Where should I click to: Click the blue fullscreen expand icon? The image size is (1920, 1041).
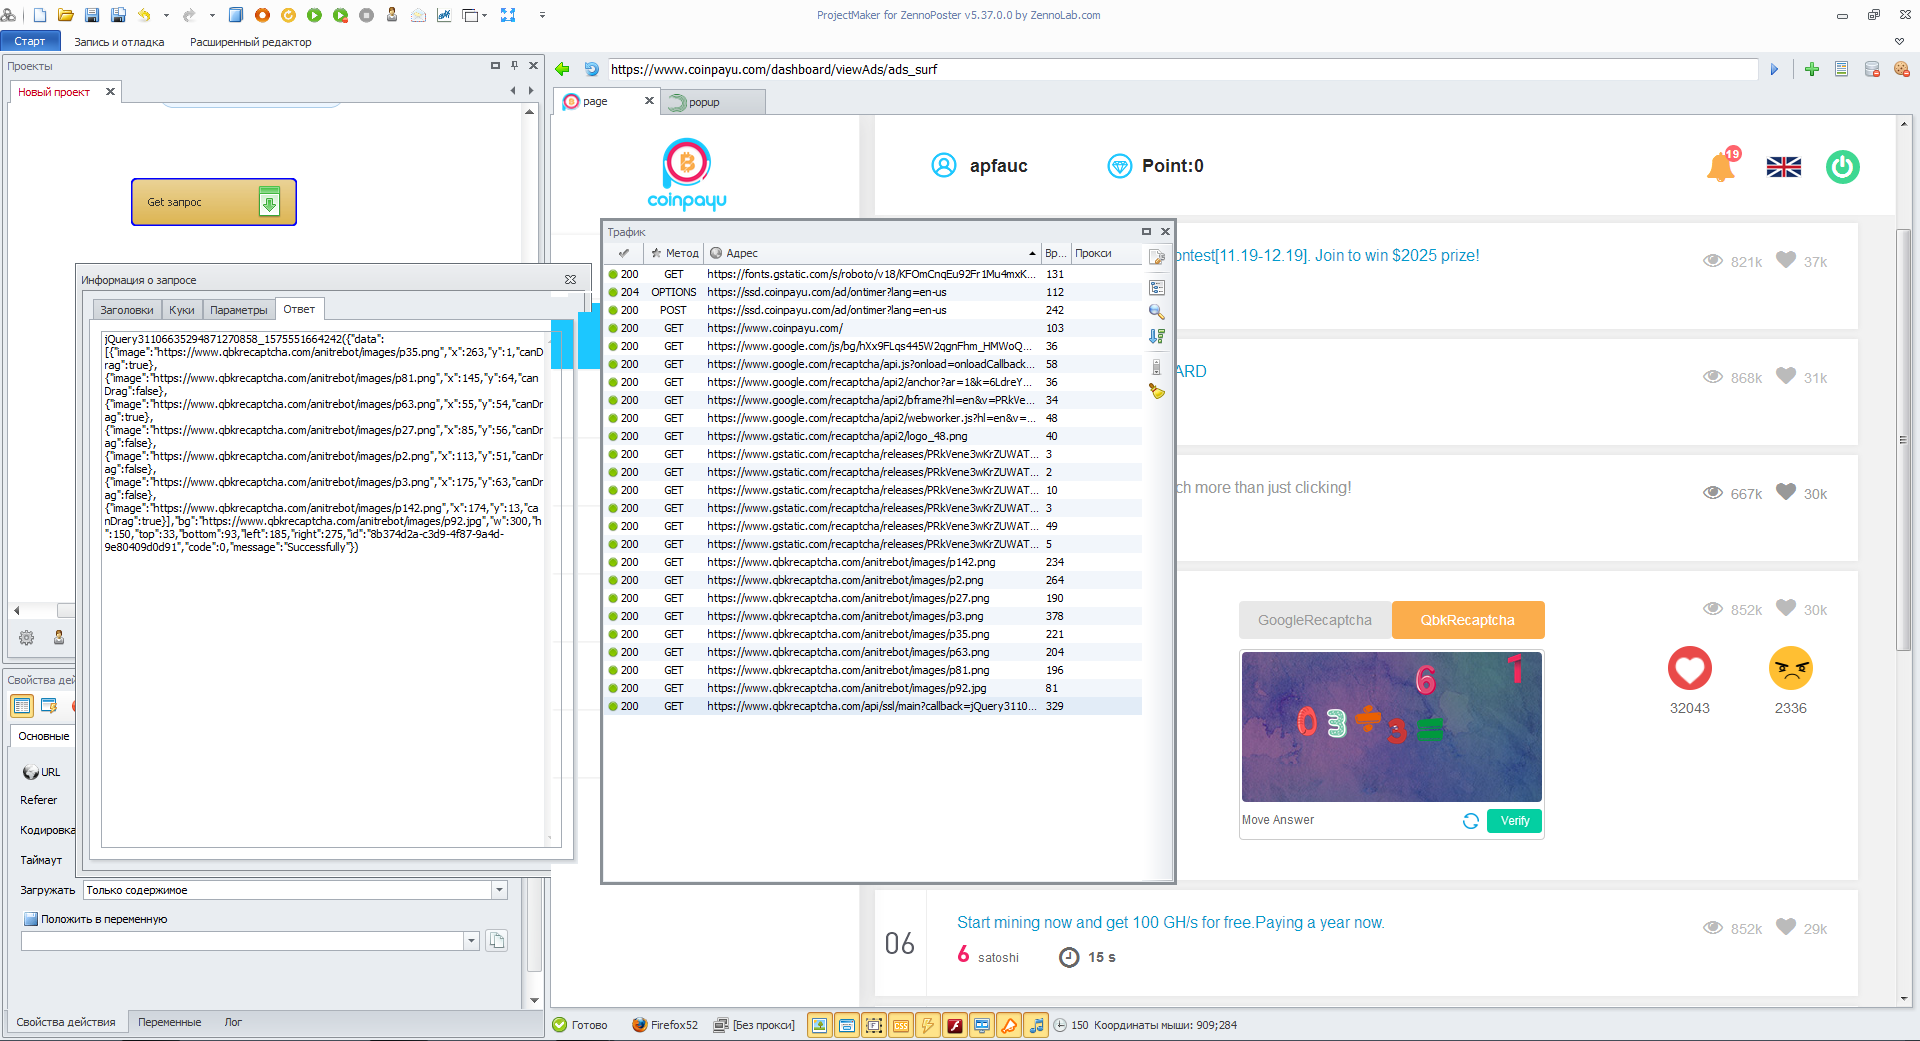508,15
